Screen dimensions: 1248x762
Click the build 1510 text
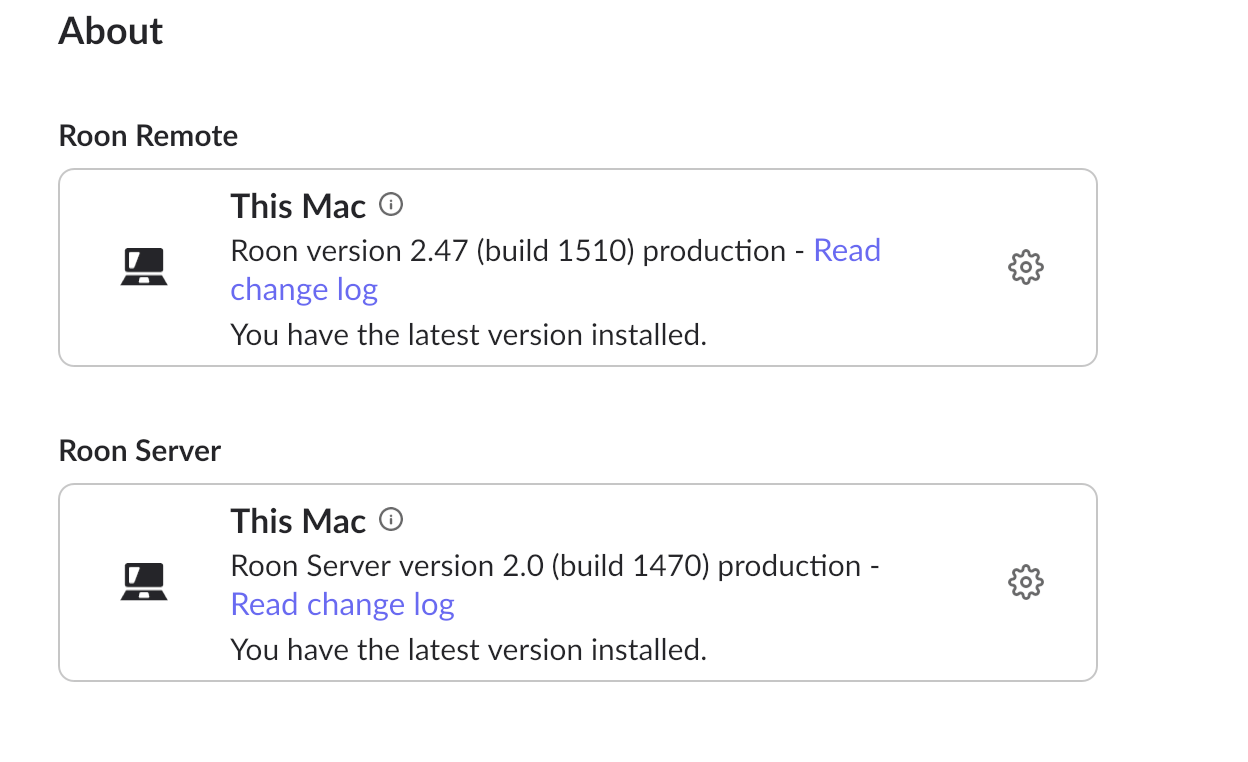pyautogui.click(x=555, y=251)
